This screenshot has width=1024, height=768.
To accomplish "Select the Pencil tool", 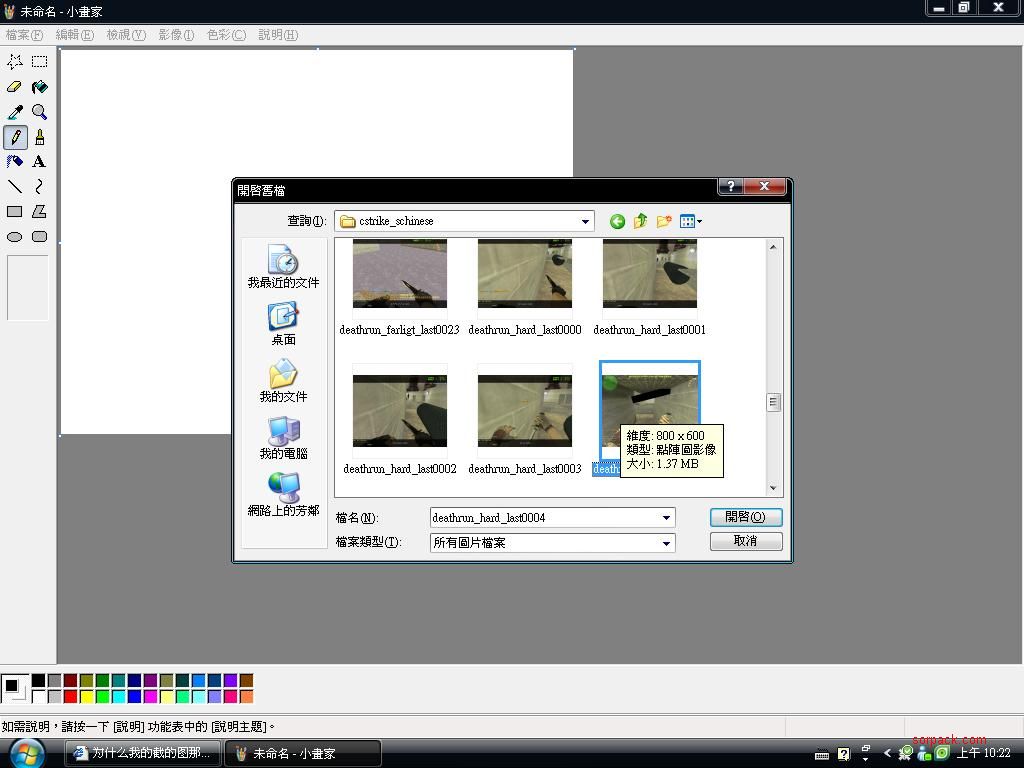I will (15, 137).
